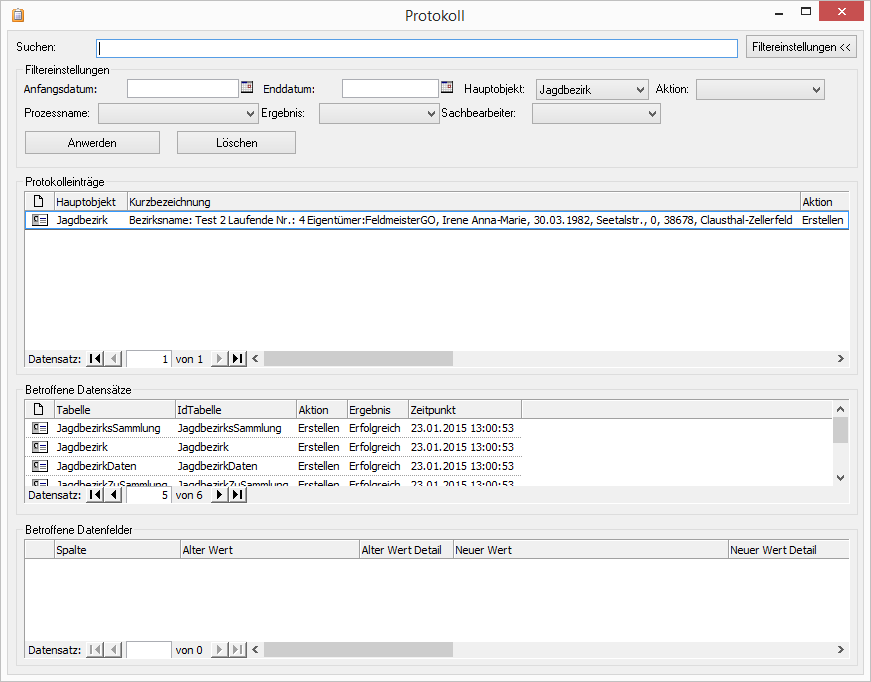Sort by the Kurzbezeichnung column header
The width and height of the screenshot is (871, 682).
point(462,202)
